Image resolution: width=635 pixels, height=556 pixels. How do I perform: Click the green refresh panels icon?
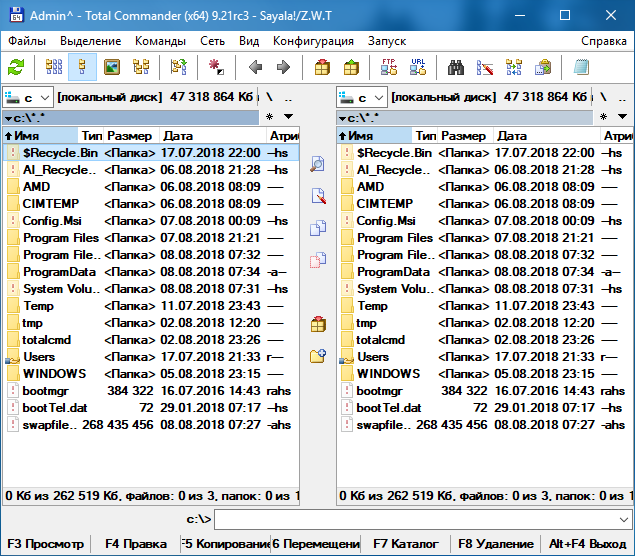pyautogui.click(x=16, y=68)
